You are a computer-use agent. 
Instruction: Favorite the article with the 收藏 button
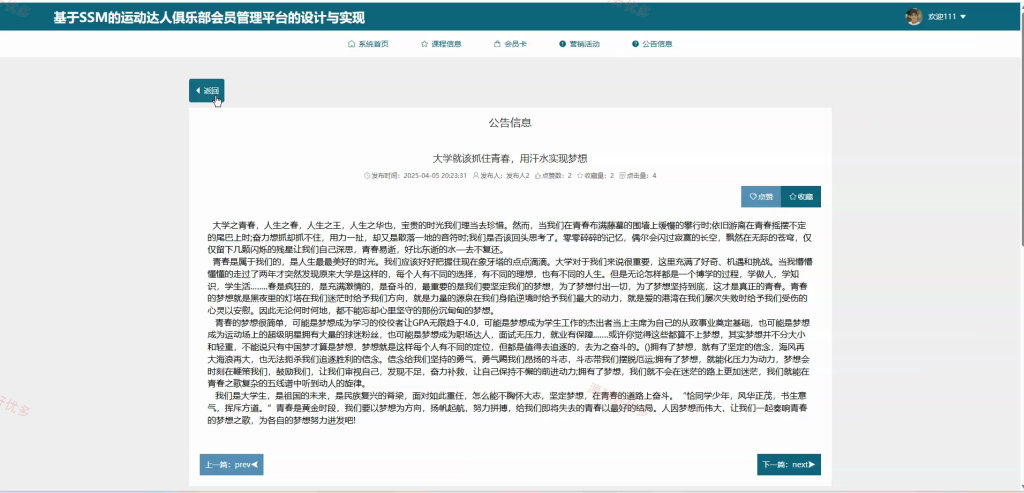801,197
